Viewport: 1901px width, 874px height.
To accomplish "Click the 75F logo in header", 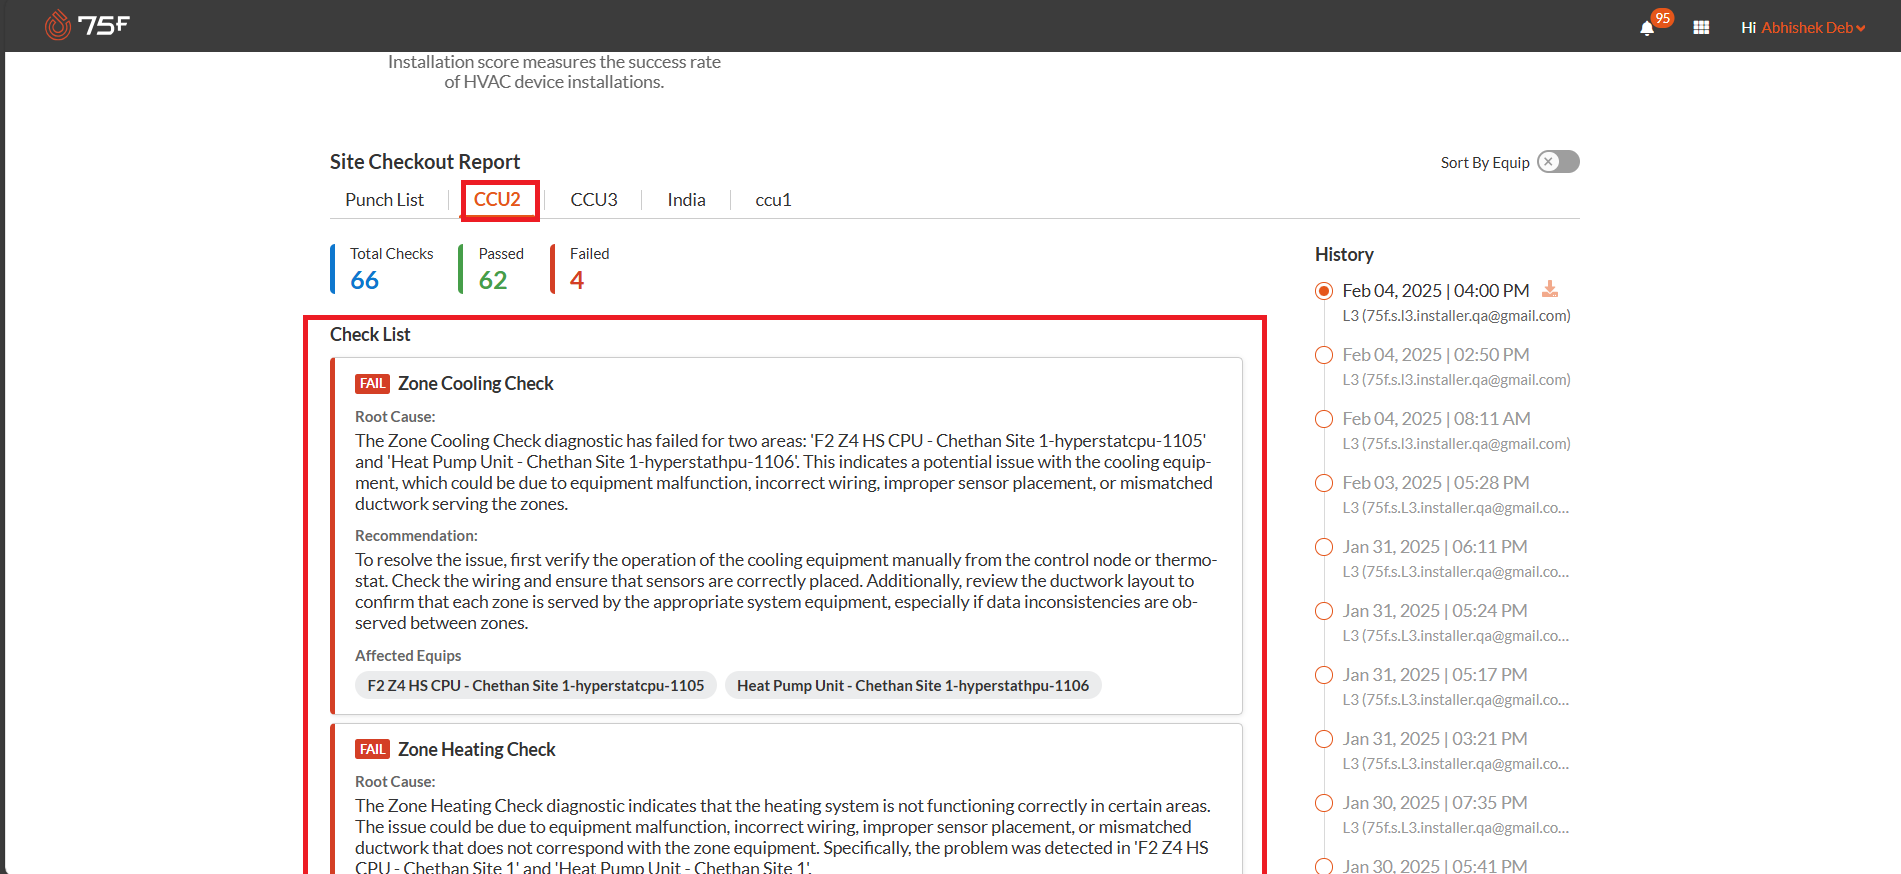I will (87, 25).
